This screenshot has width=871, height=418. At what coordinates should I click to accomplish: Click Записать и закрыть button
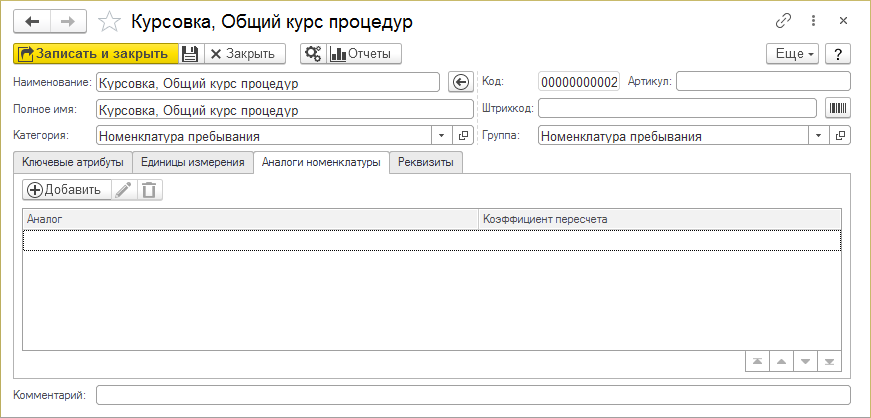pos(96,53)
